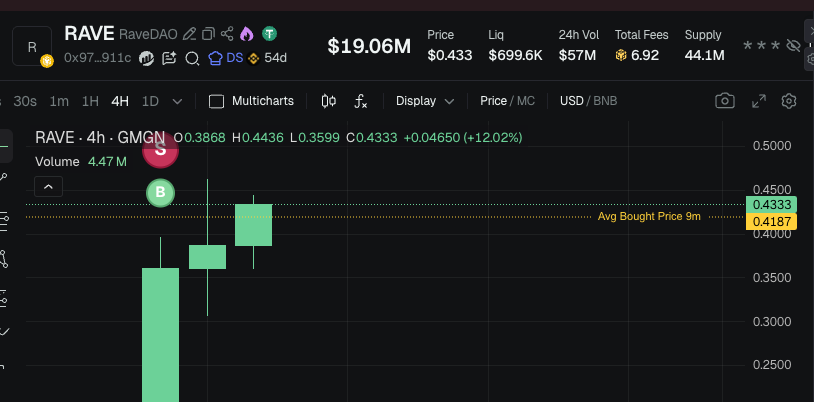
Task: Click the pencil edit icon beside RaveDAO
Action: coord(189,34)
